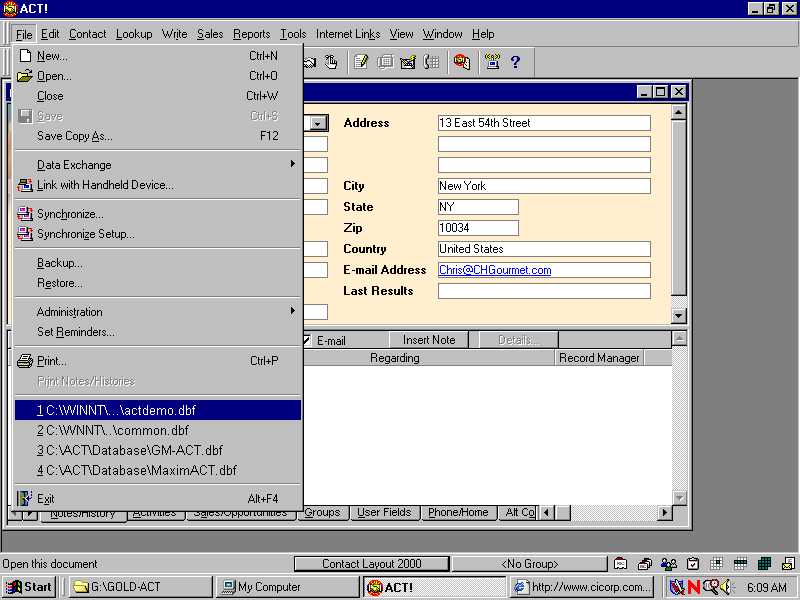Click the shield icon in the system tray

pos(677,587)
